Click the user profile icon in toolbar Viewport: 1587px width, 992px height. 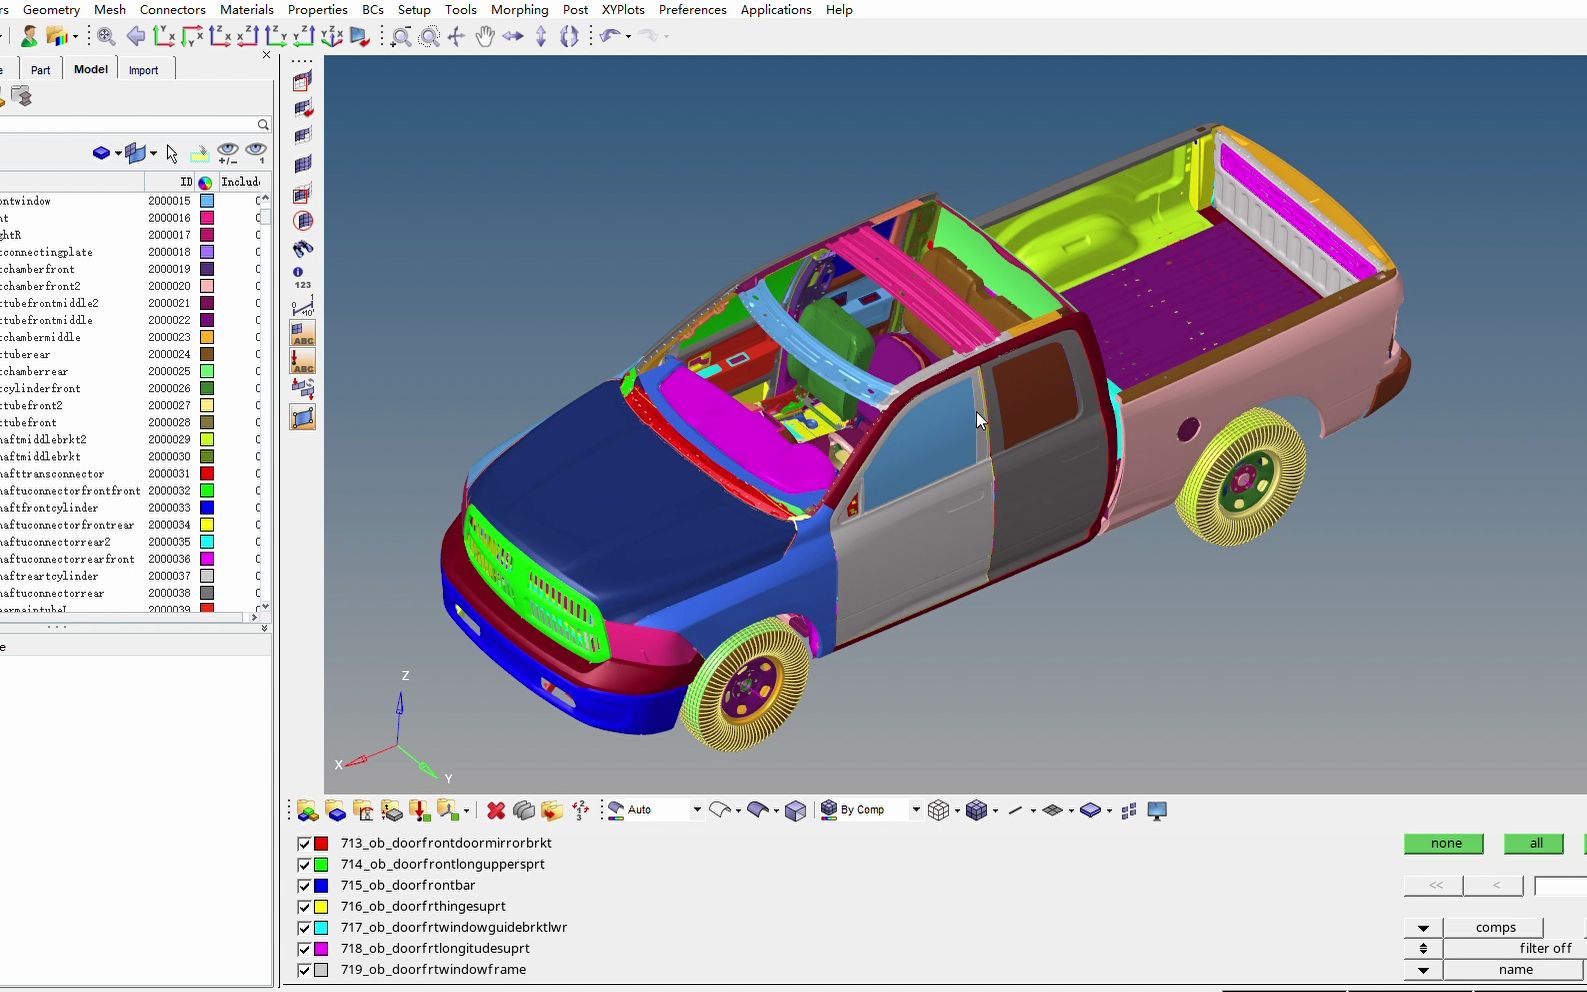click(29, 37)
